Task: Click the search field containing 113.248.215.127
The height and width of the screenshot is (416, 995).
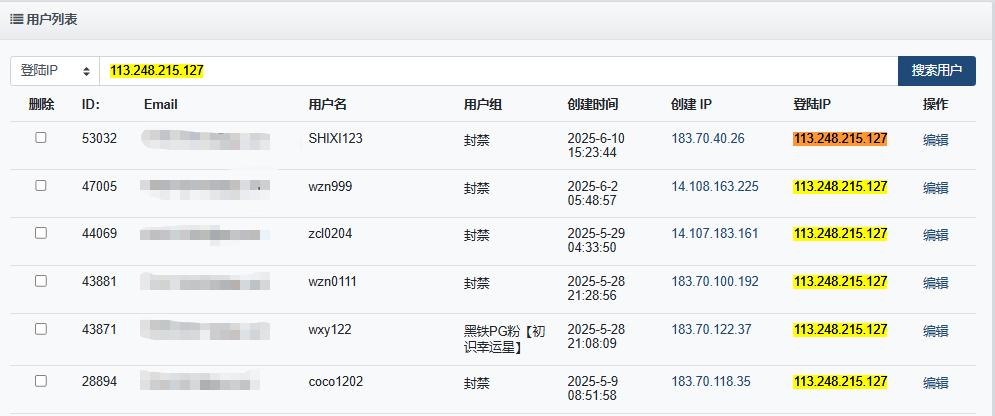Action: 498,71
